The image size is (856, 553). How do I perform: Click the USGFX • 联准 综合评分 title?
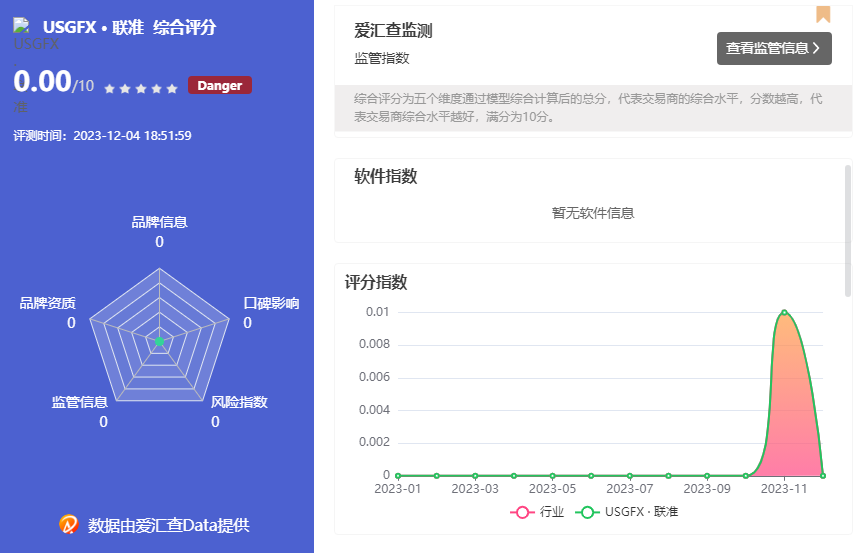(x=129, y=27)
